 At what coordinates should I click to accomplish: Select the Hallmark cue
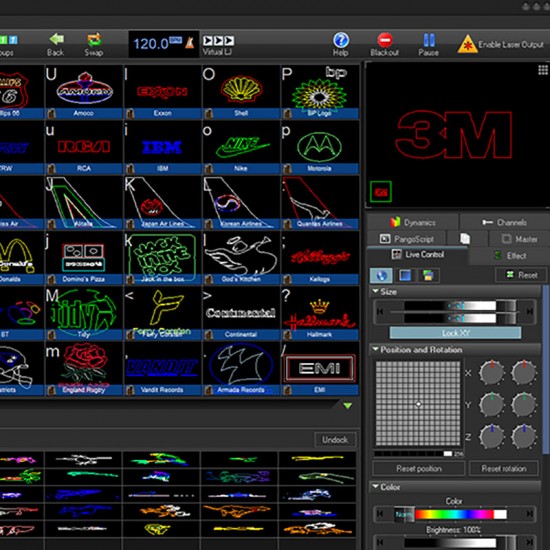pyautogui.click(x=320, y=313)
